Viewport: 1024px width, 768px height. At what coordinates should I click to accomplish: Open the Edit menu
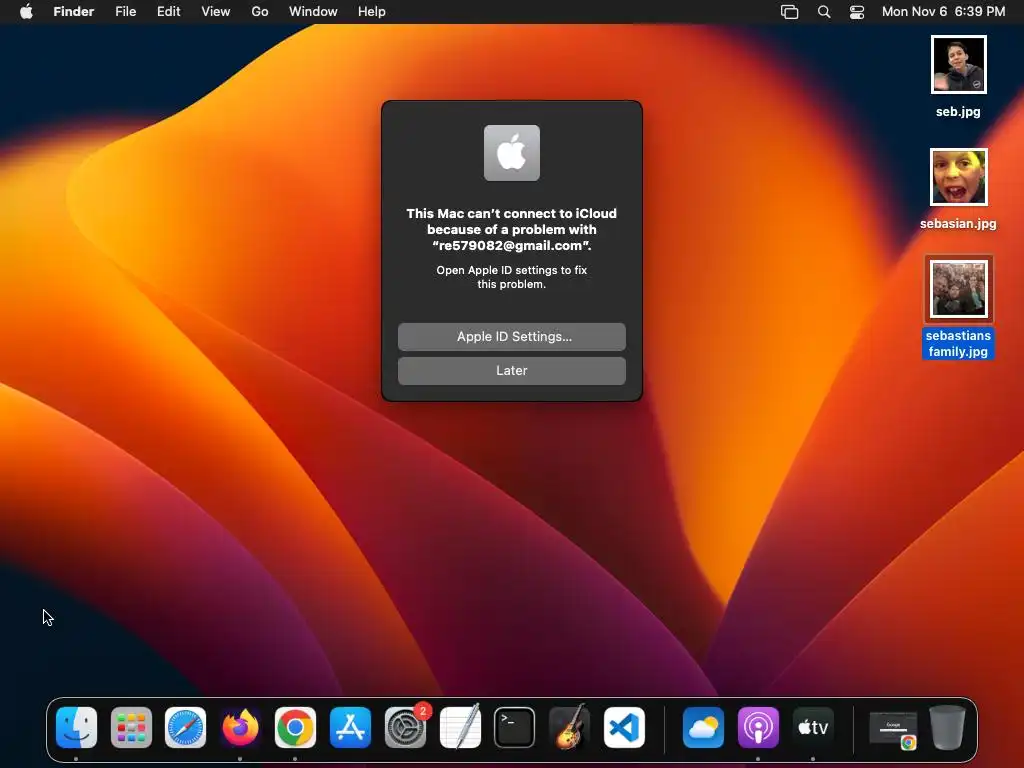[168, 12]
